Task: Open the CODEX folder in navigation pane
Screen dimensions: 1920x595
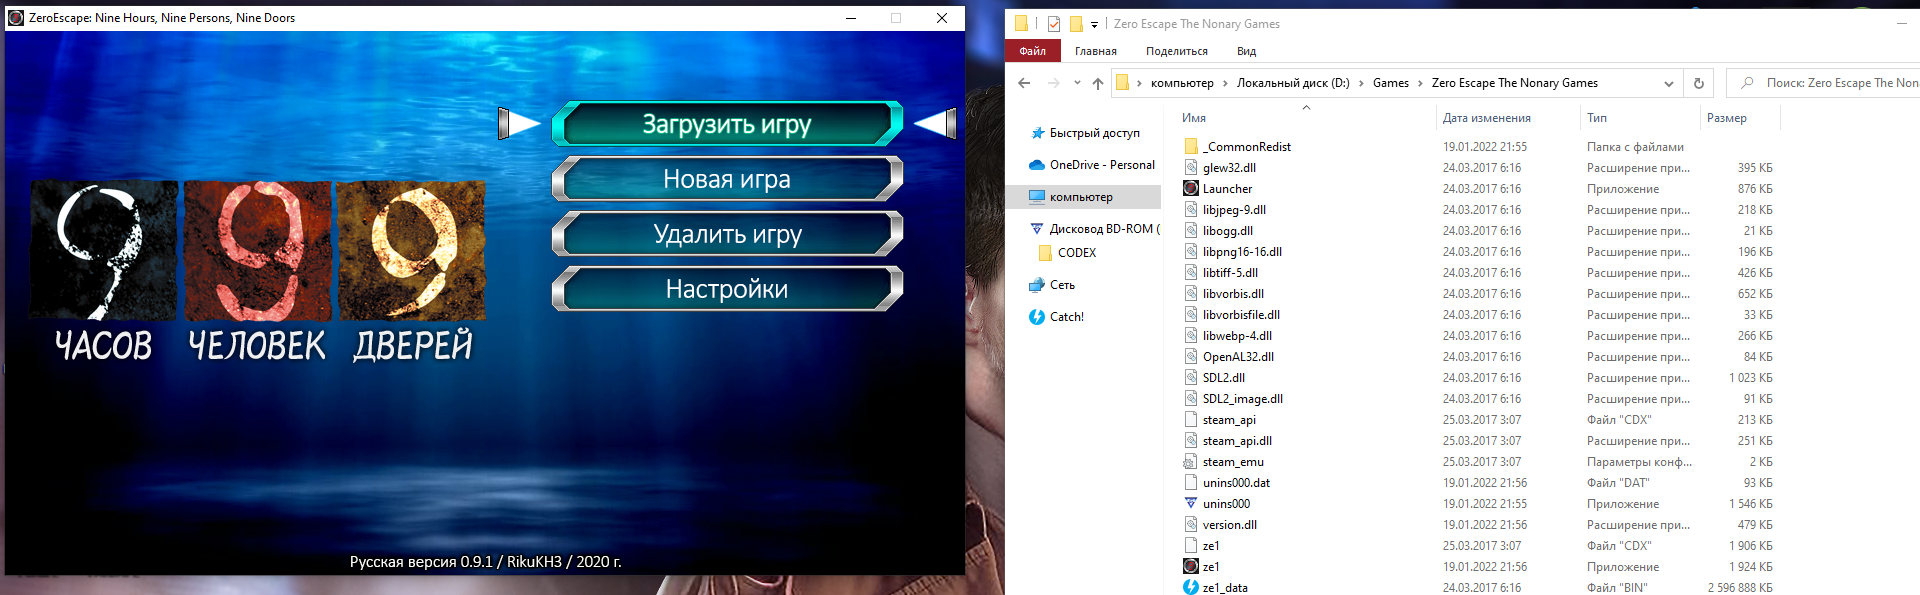Action: click(1077, 253)
